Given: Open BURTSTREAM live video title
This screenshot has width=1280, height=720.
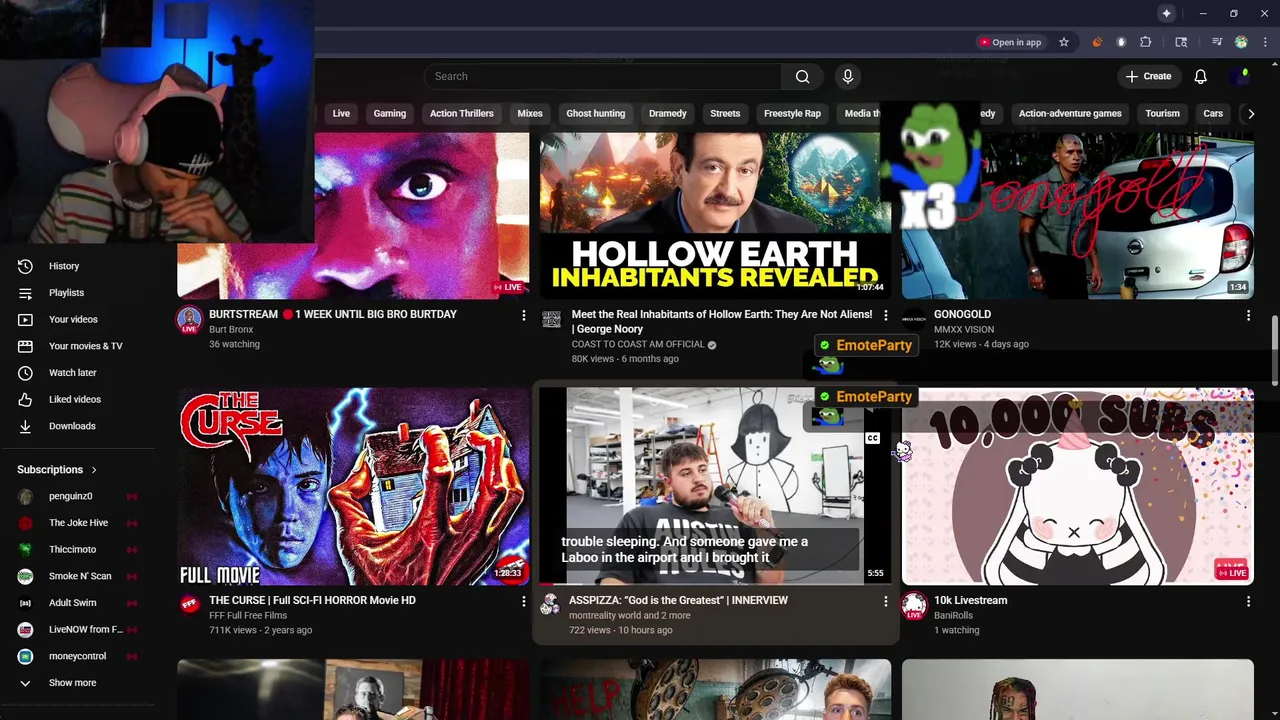Looking at the screenshot, I should tap(333, 315).
